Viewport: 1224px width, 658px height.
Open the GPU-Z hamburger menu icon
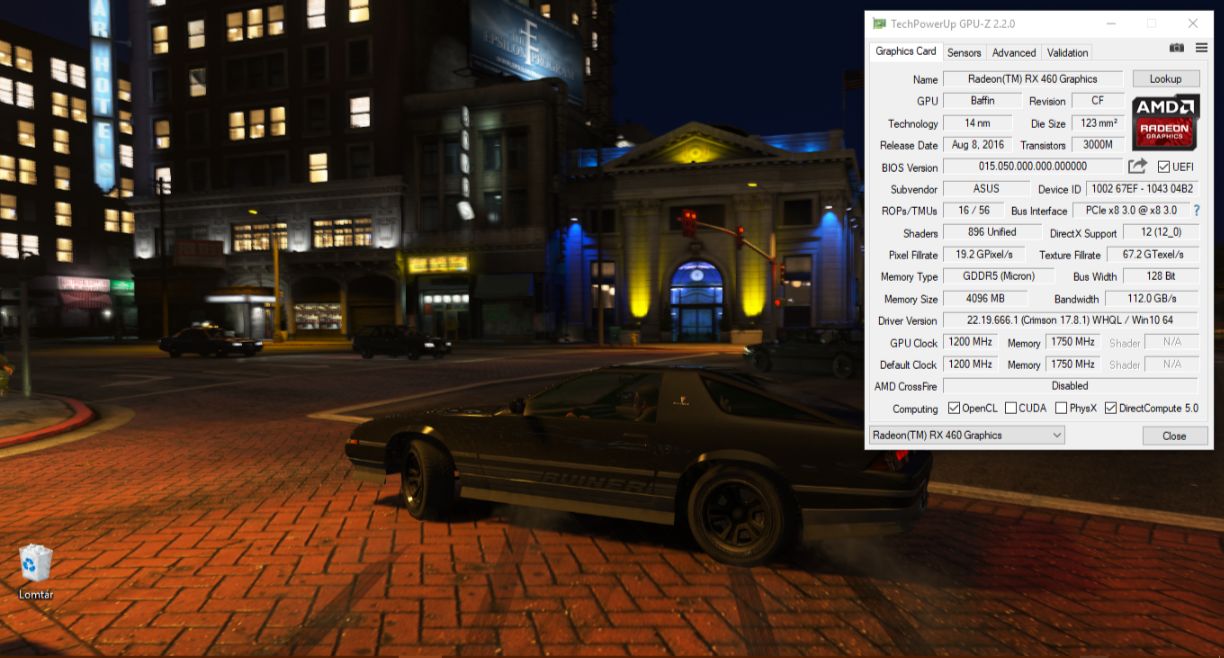[x=1201, y=48]
